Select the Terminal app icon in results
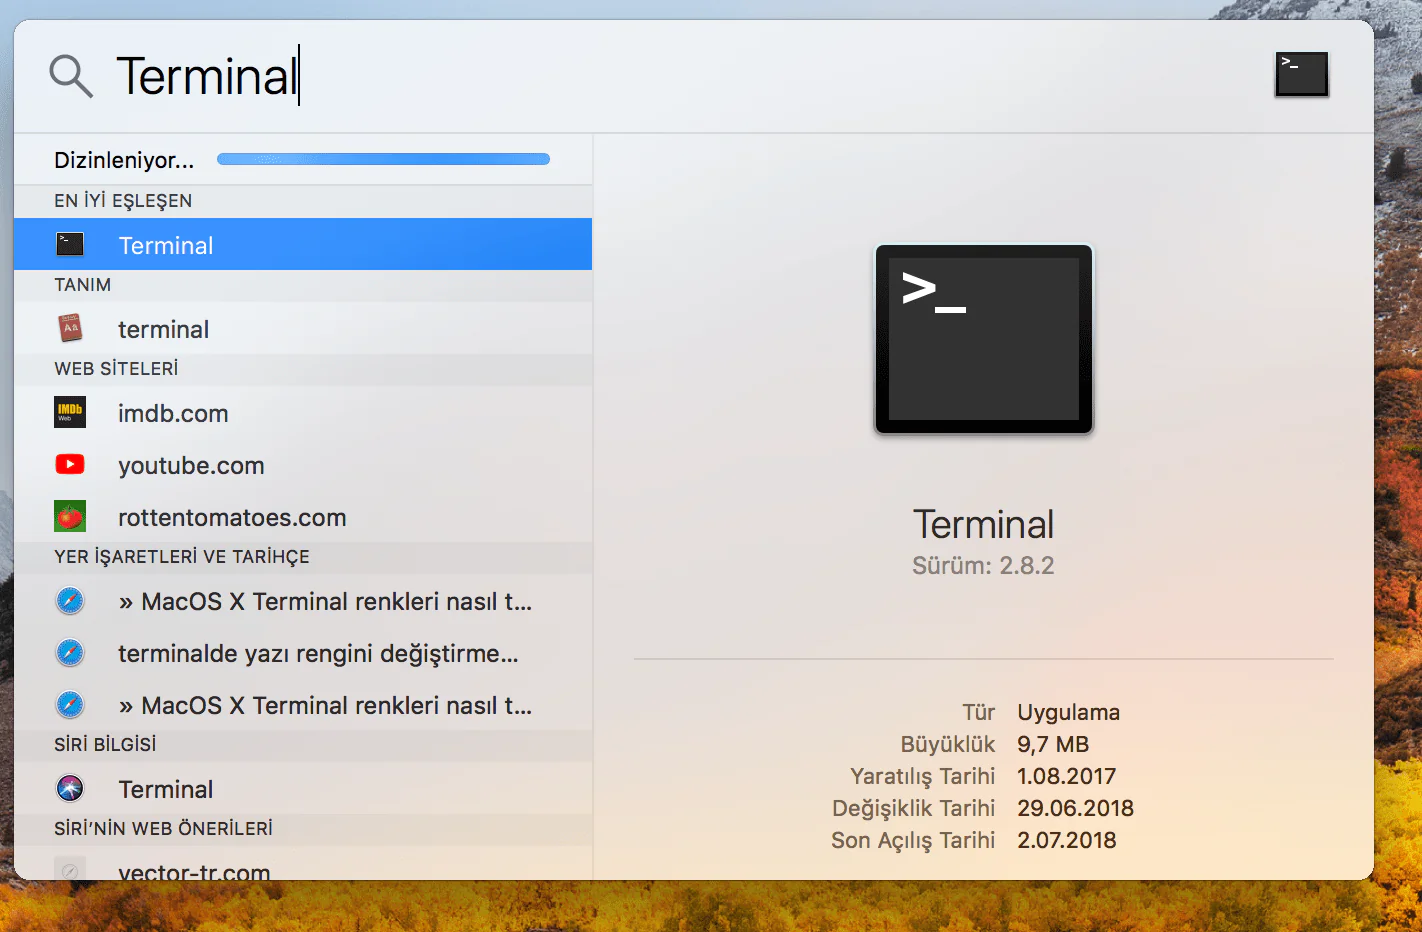1422x932 pixels. 69,244
